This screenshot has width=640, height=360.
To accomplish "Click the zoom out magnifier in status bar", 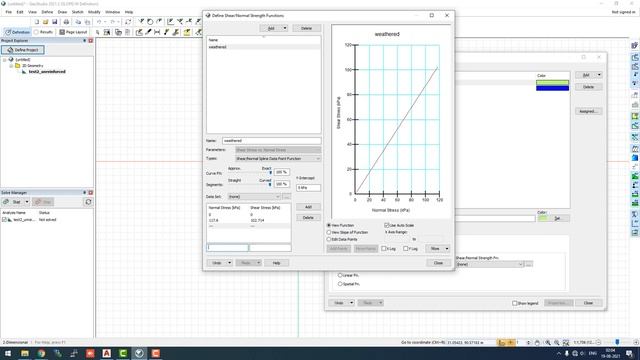I will pyautogui.click(x=557, y=343).
